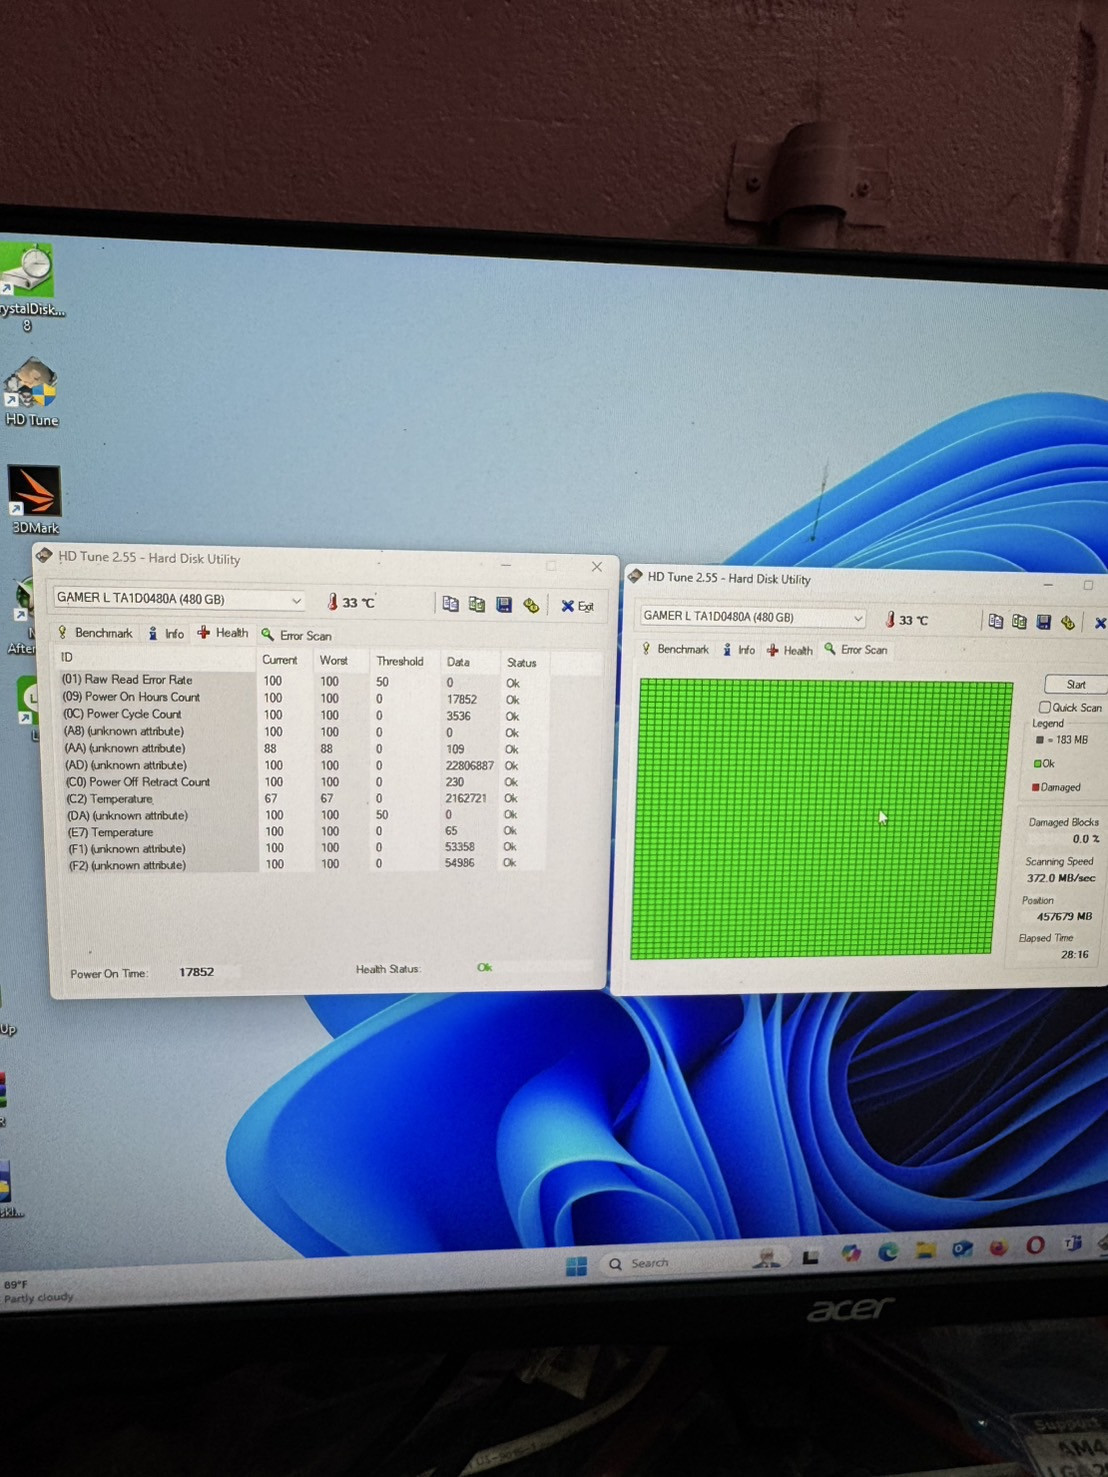Click the weather widget showing Partly cloudy

(38, 1291)
